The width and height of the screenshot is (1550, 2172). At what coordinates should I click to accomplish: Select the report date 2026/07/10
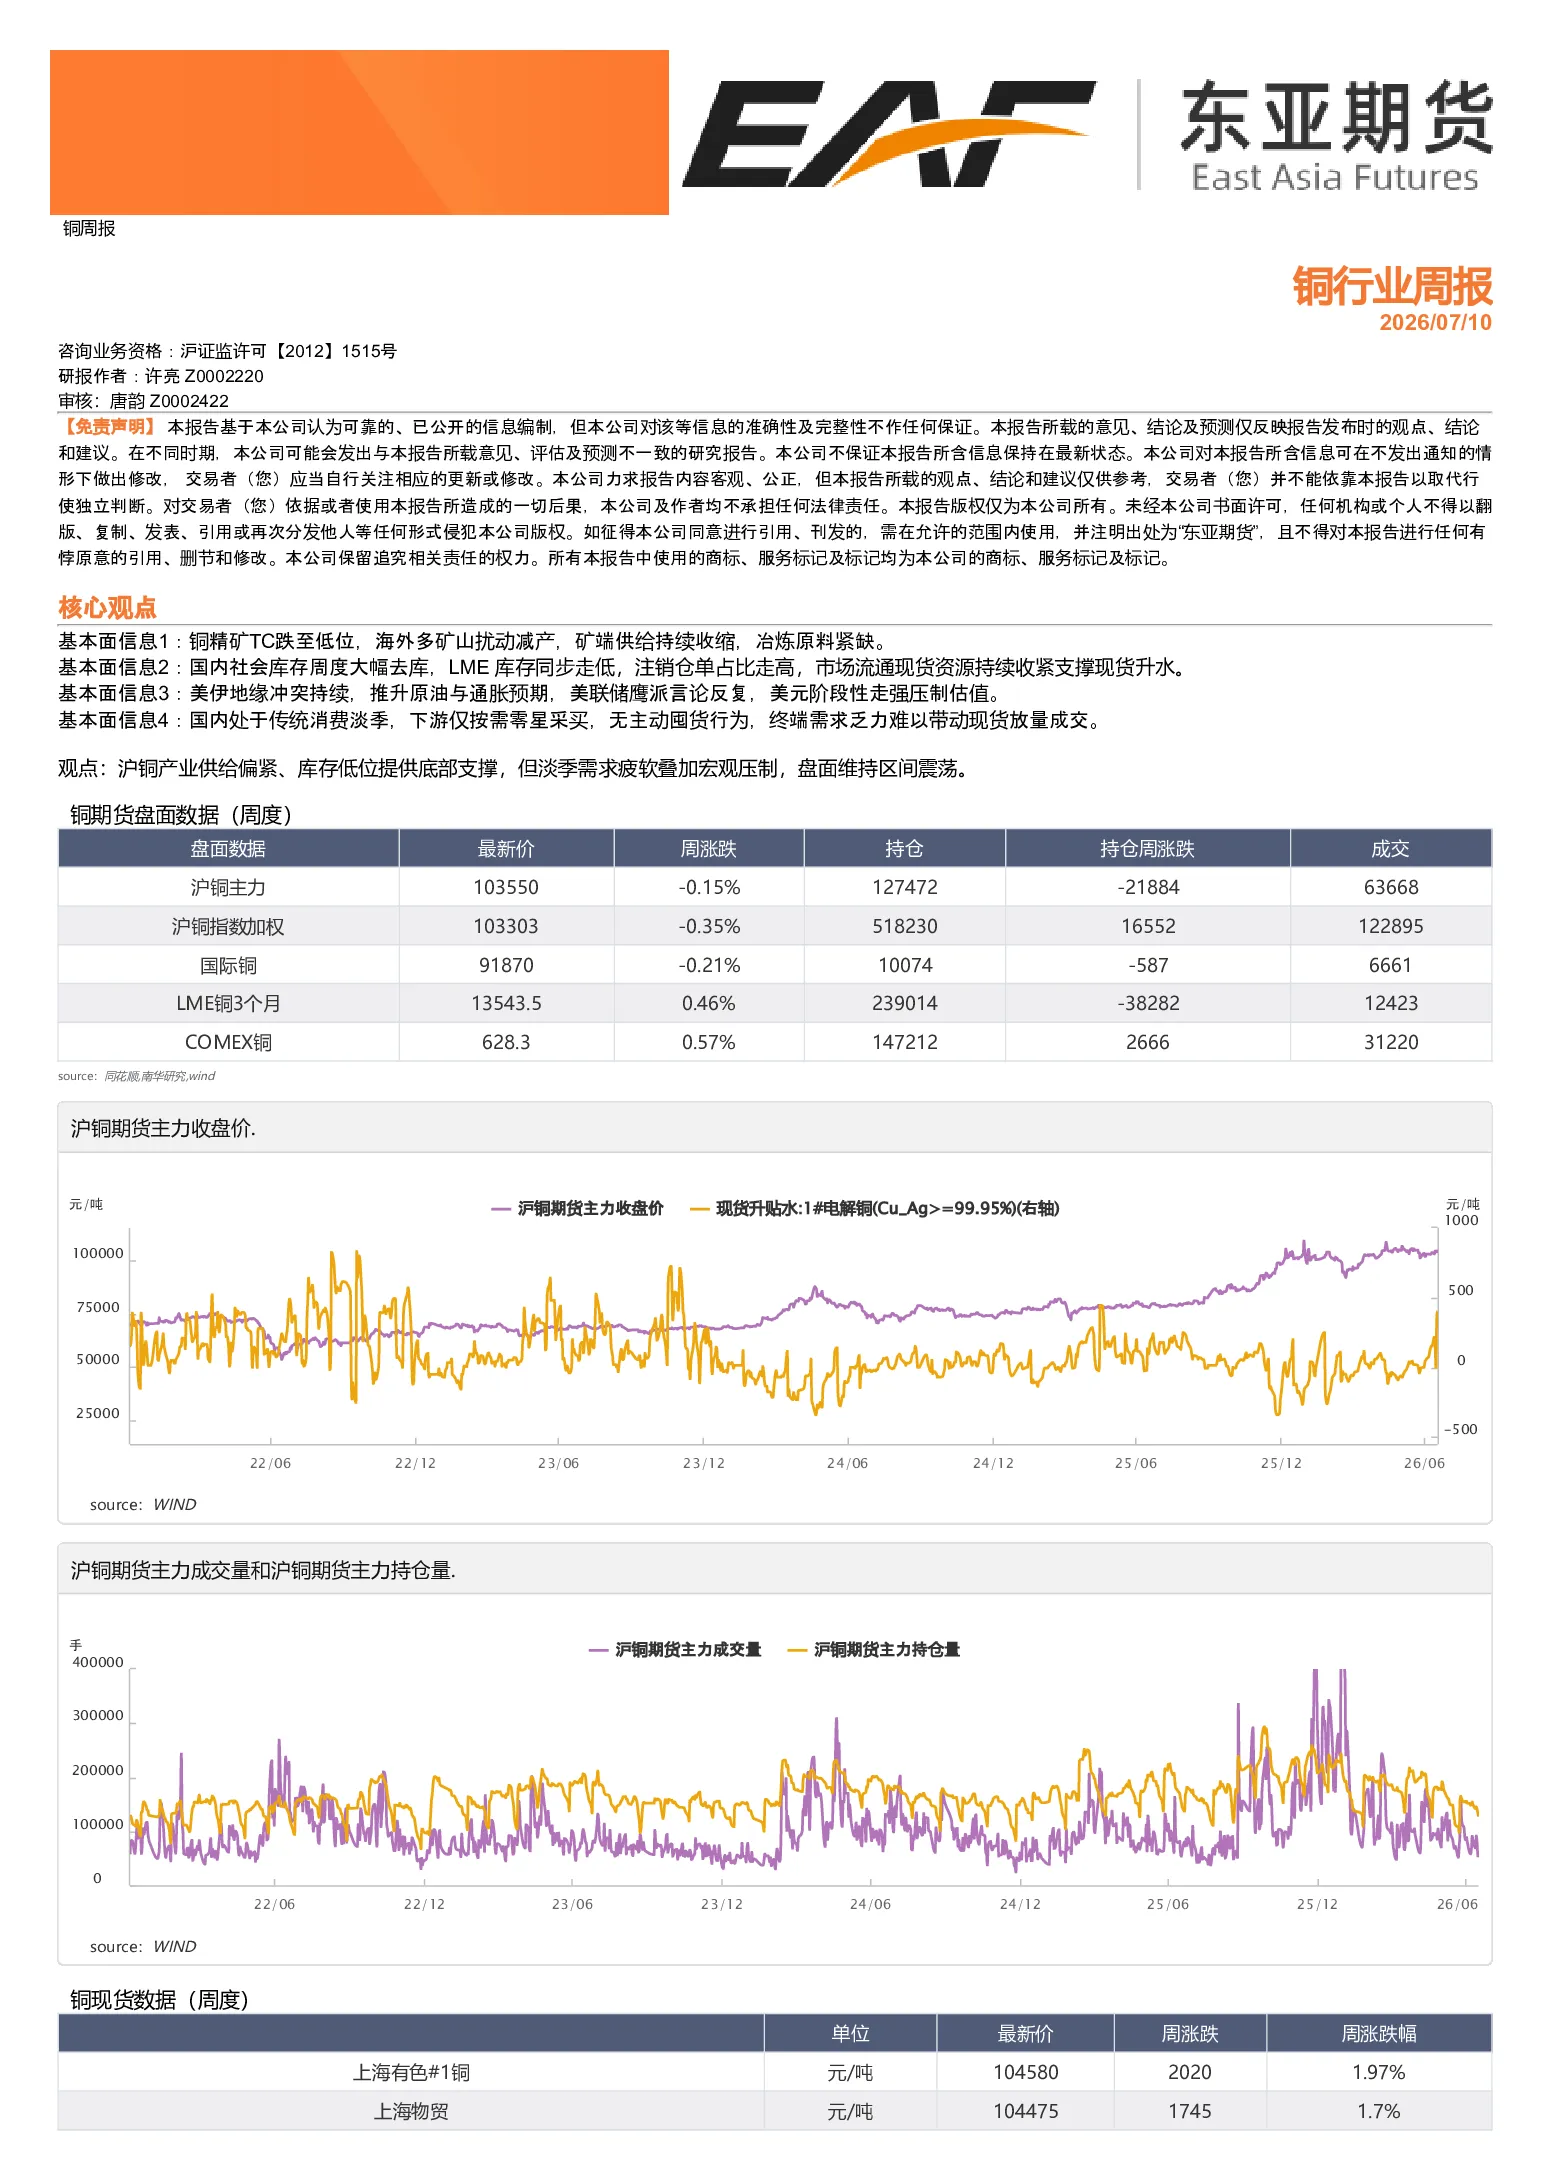tap(1435, 322)
